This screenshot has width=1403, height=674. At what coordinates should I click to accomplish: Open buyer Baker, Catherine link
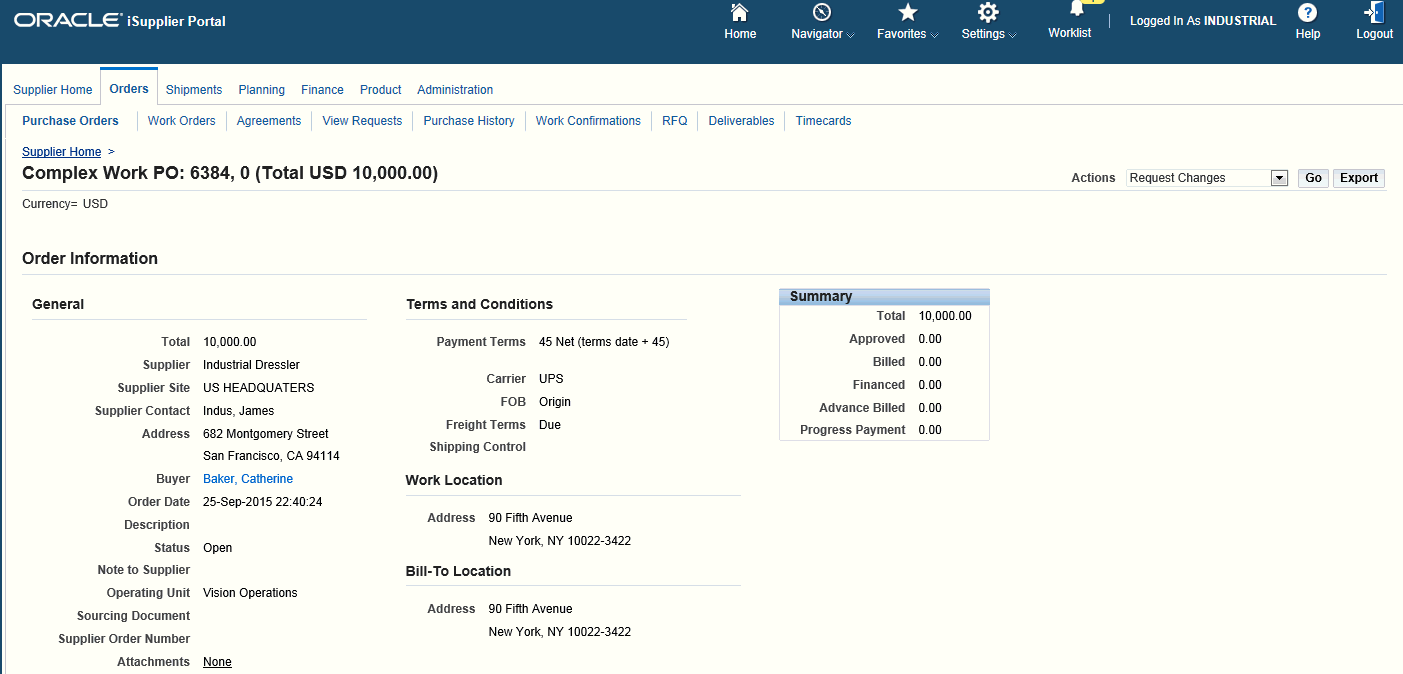coord(248,479)
